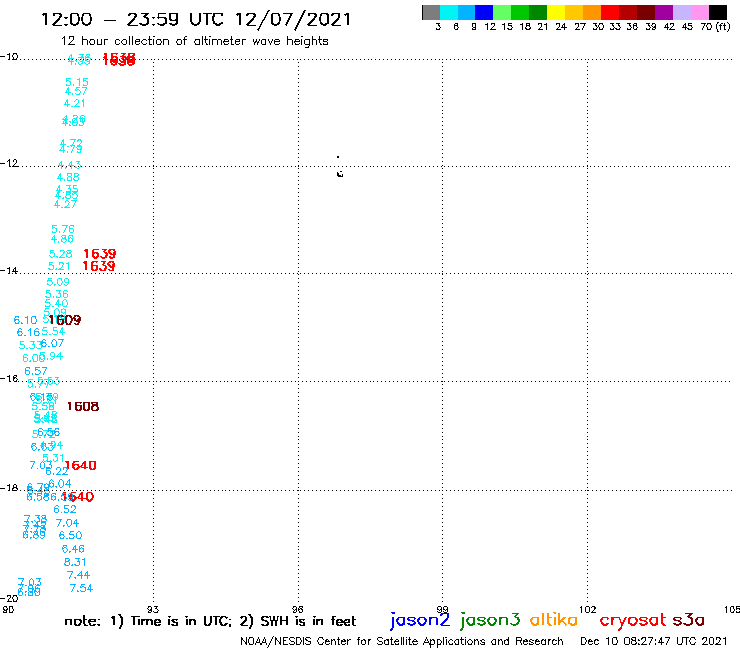Click the latitude axis label -16
The image size is (740, 650).
pos(9,379)
